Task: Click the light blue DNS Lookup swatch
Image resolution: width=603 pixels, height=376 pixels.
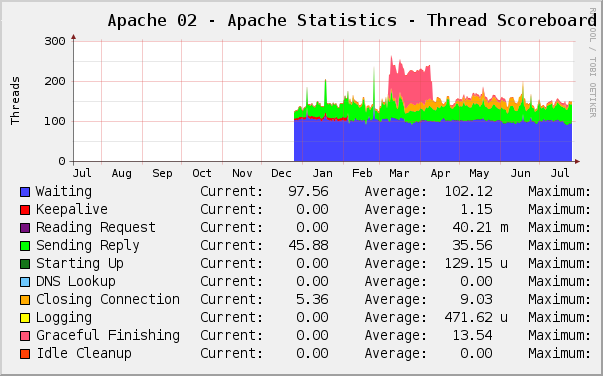Action: click(x=25, y=282)
